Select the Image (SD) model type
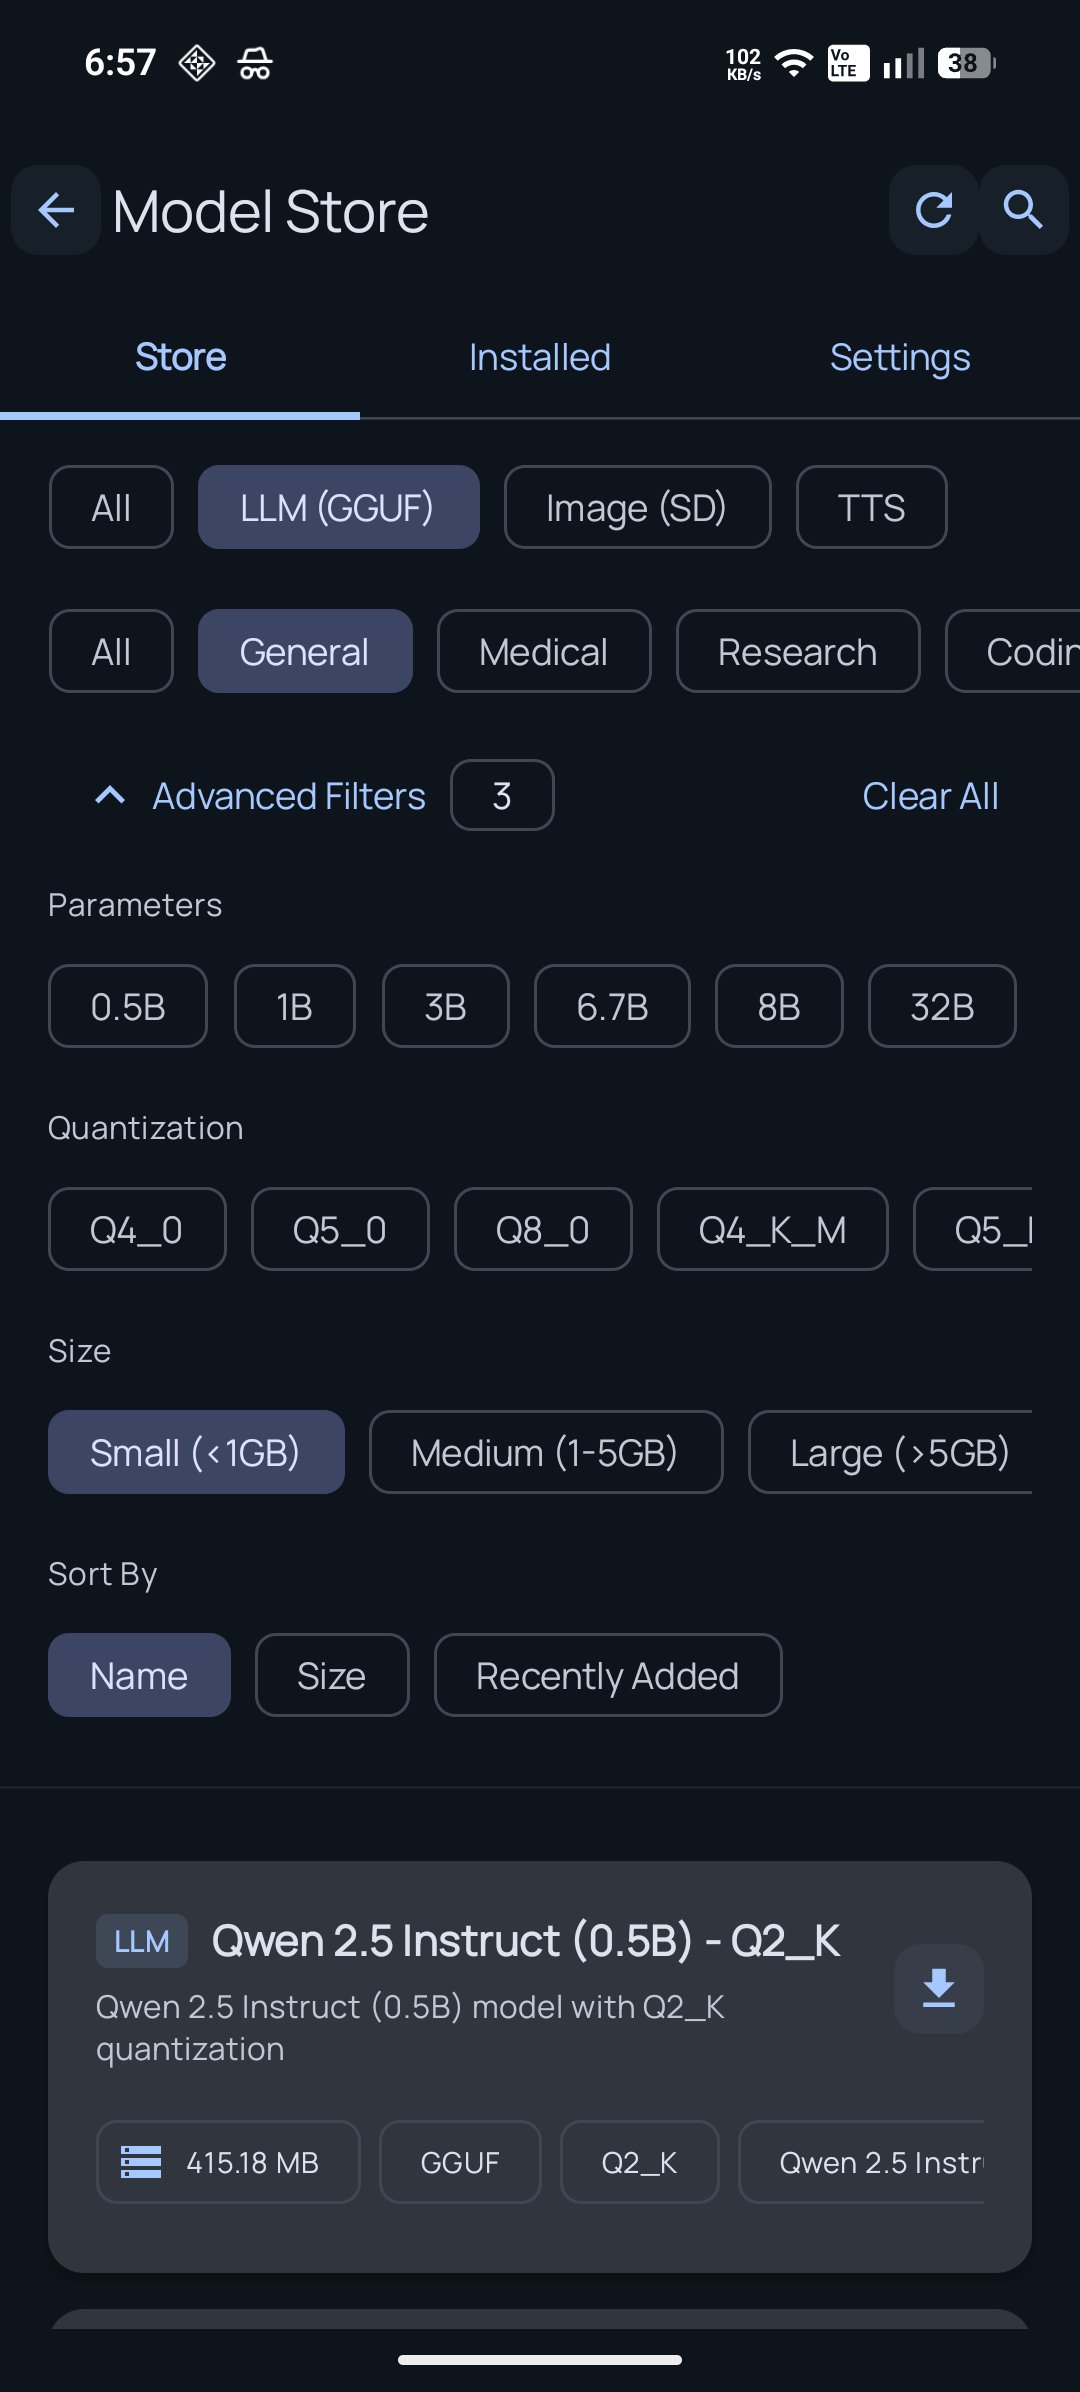Screen dimensions: 1080x2392 pos(637,507)
